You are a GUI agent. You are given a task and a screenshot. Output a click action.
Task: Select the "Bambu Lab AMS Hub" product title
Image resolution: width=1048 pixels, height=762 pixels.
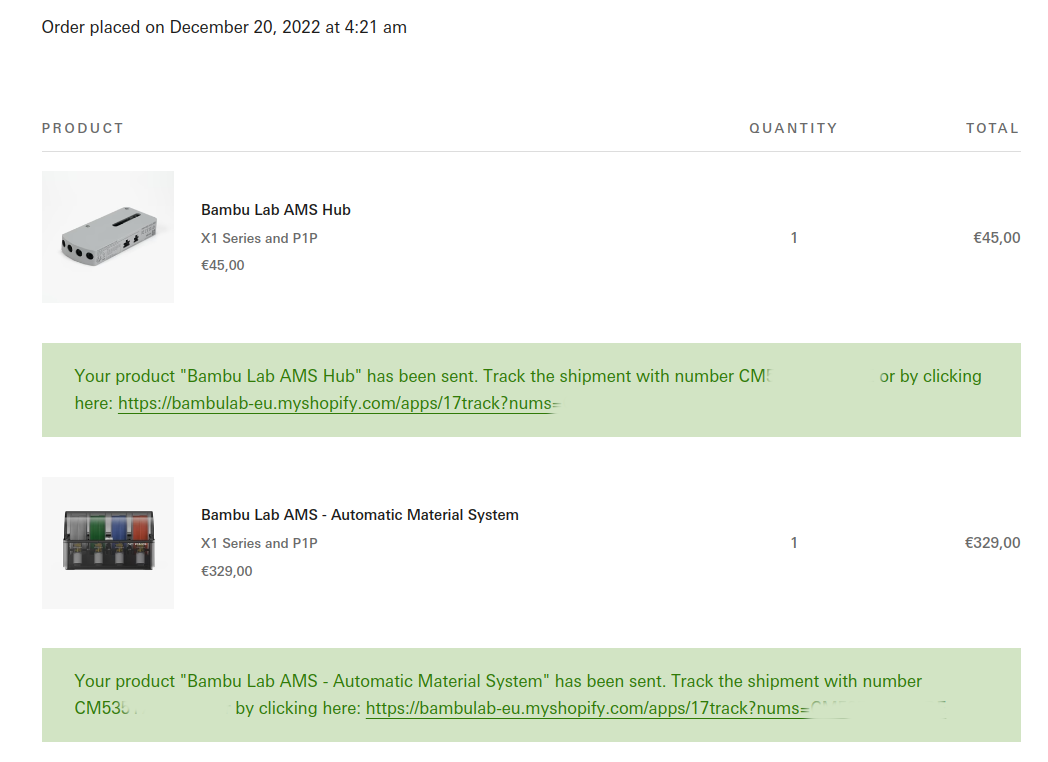click(x=276, y=210)
